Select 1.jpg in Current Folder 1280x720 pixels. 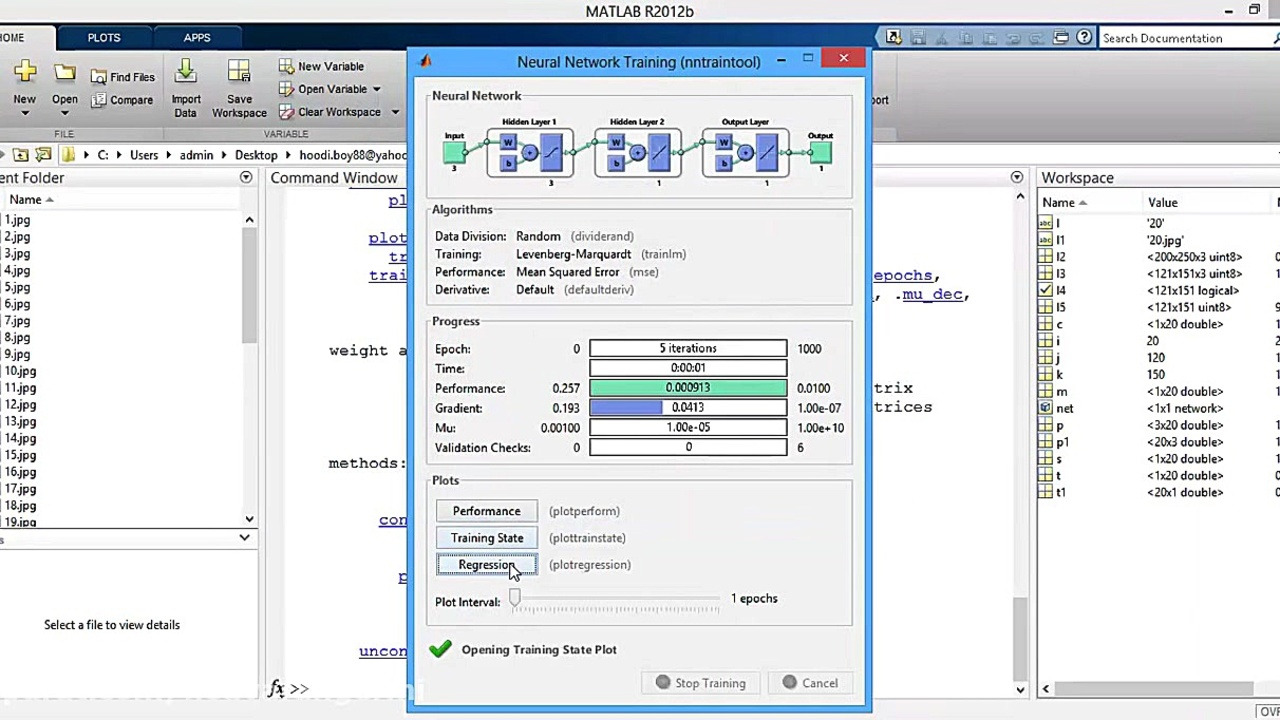coord(18,220)
